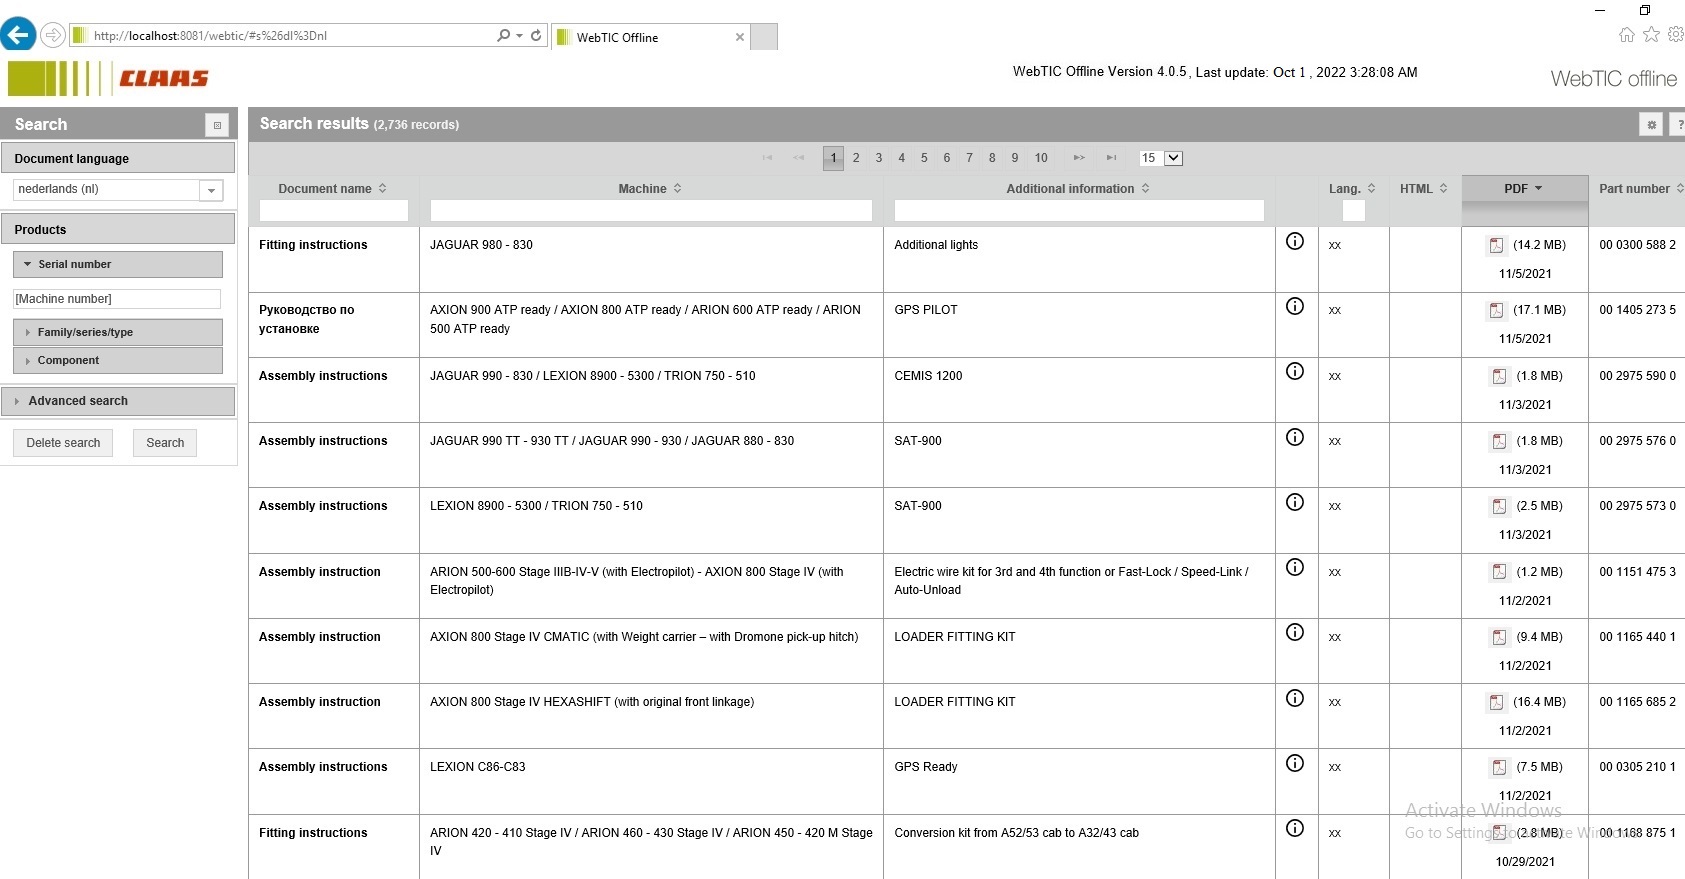
Task: Open the records-per-page dropdown showing 15
Action: (1174, 158)
